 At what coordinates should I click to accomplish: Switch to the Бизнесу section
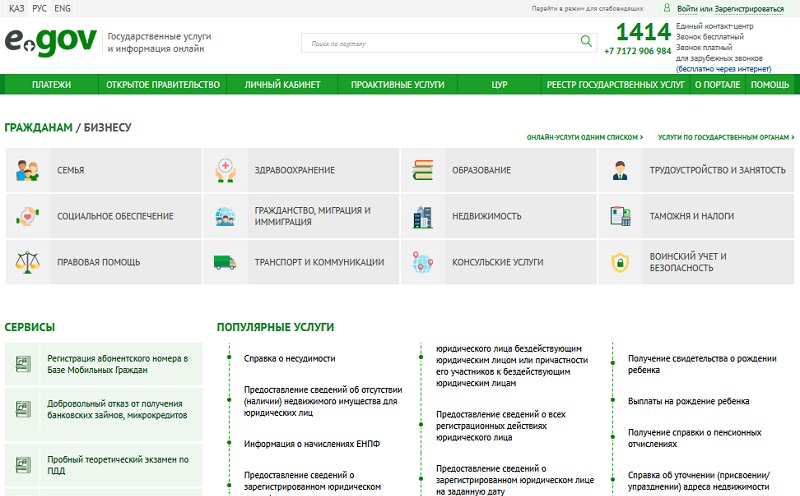point(108,128)
